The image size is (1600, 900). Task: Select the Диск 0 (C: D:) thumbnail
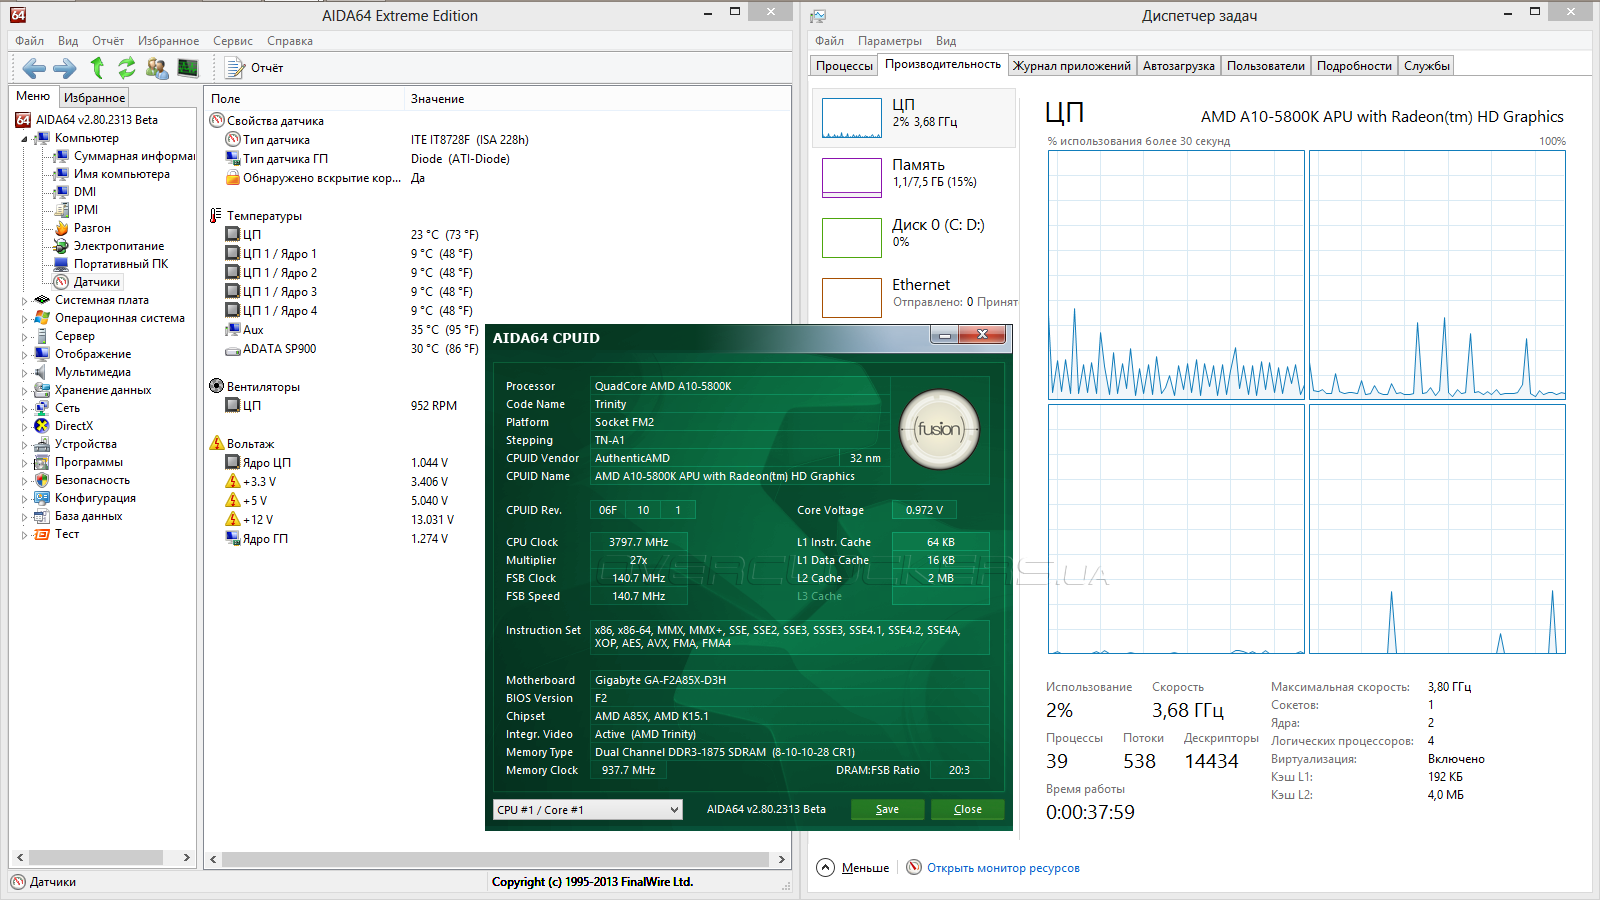[914, 238]
